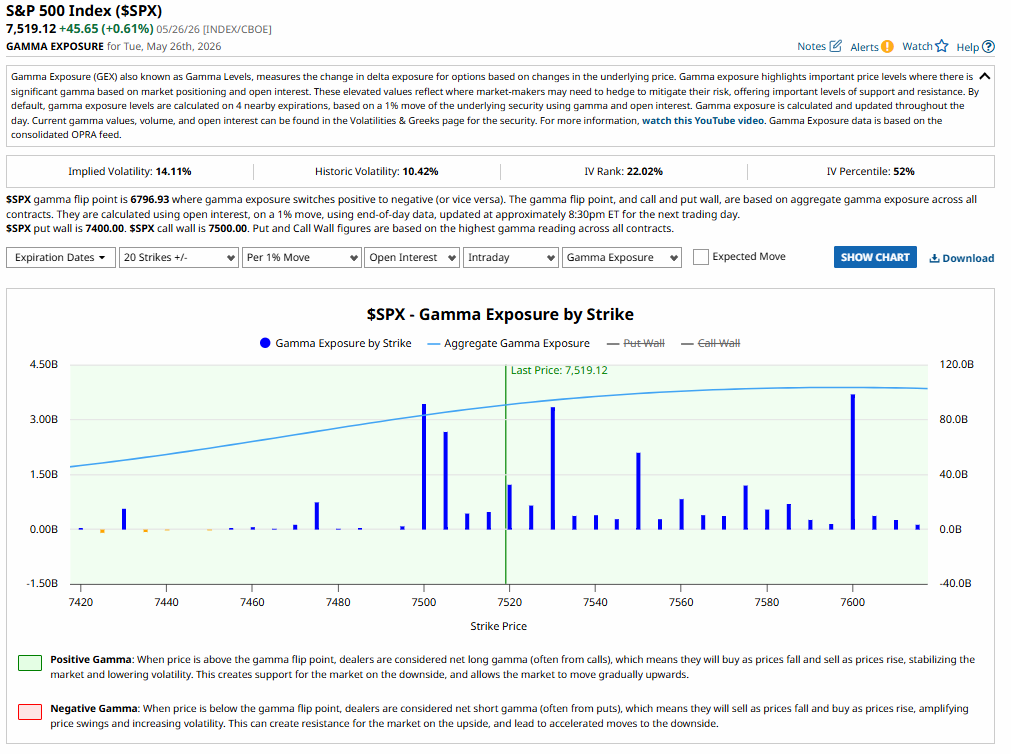Click the tall bar at strike 7600
Viewport: 1011px width, 754px height.
(852, 462)
